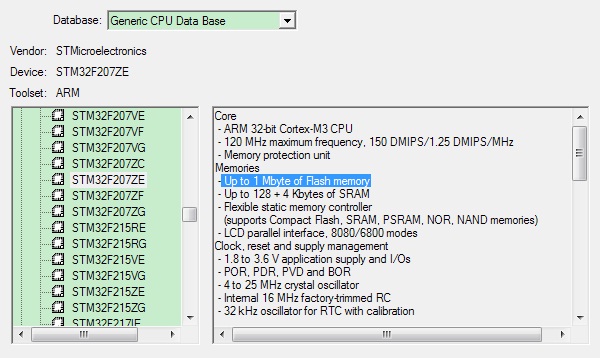
Task: Click device list scroll down arrow
Action: click(190, 318)
